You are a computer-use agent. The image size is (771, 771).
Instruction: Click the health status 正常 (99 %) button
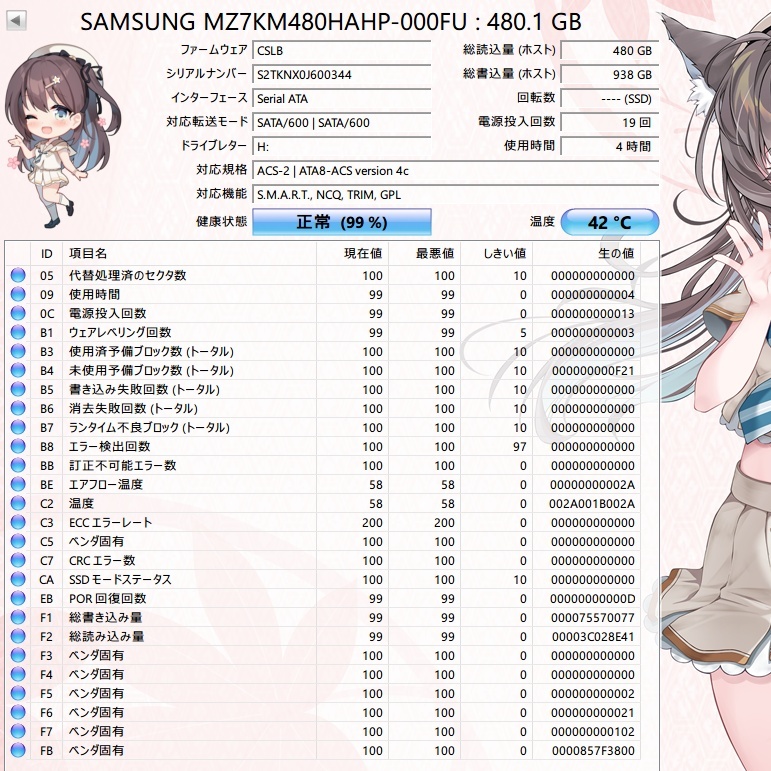342,222
